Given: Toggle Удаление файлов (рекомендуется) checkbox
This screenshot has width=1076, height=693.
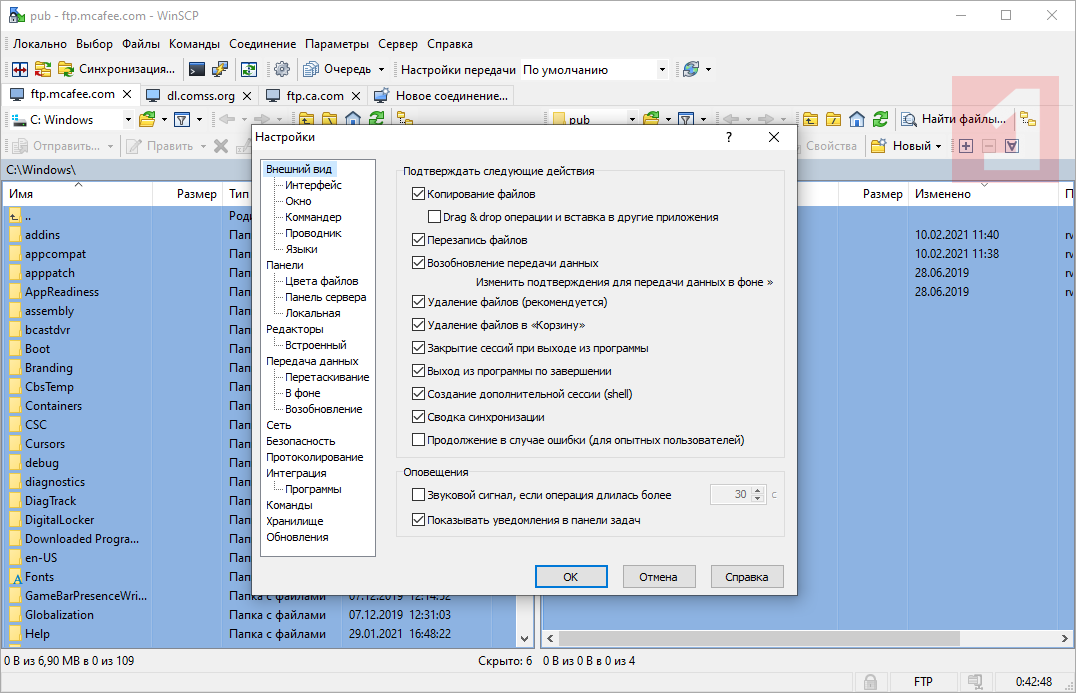Looking at the screenshot, I should (x=419, y=302).
